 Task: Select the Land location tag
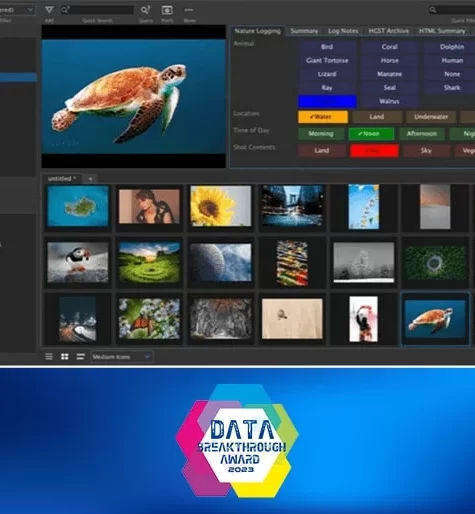point(377,117)
